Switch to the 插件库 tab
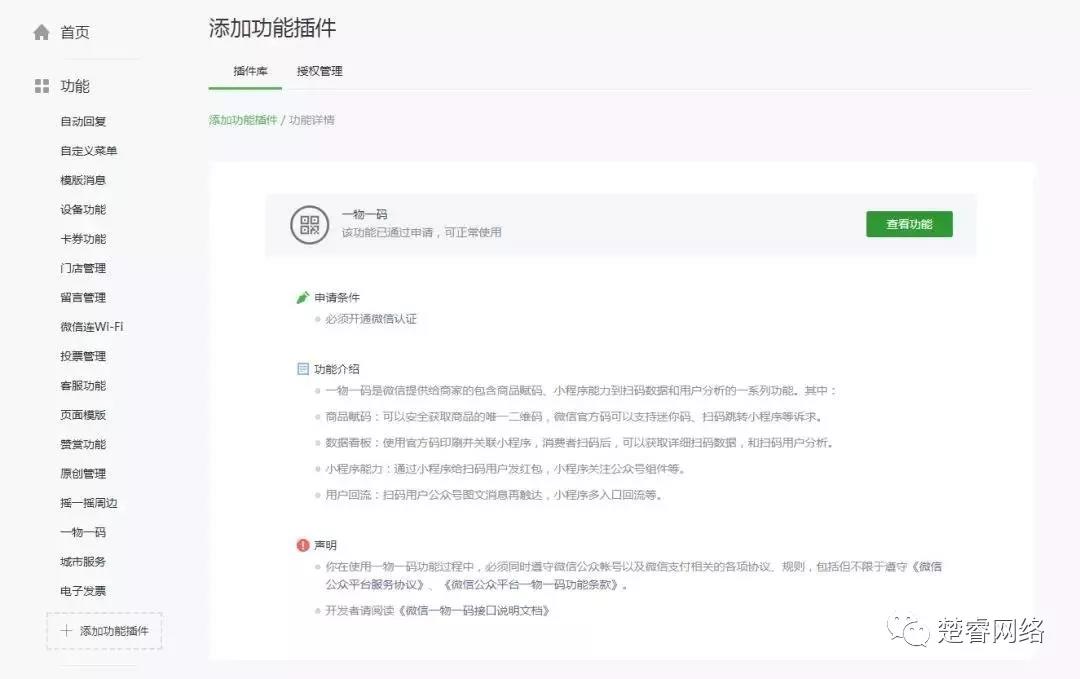The image size is (1080, 679). [x=251, y=71]
